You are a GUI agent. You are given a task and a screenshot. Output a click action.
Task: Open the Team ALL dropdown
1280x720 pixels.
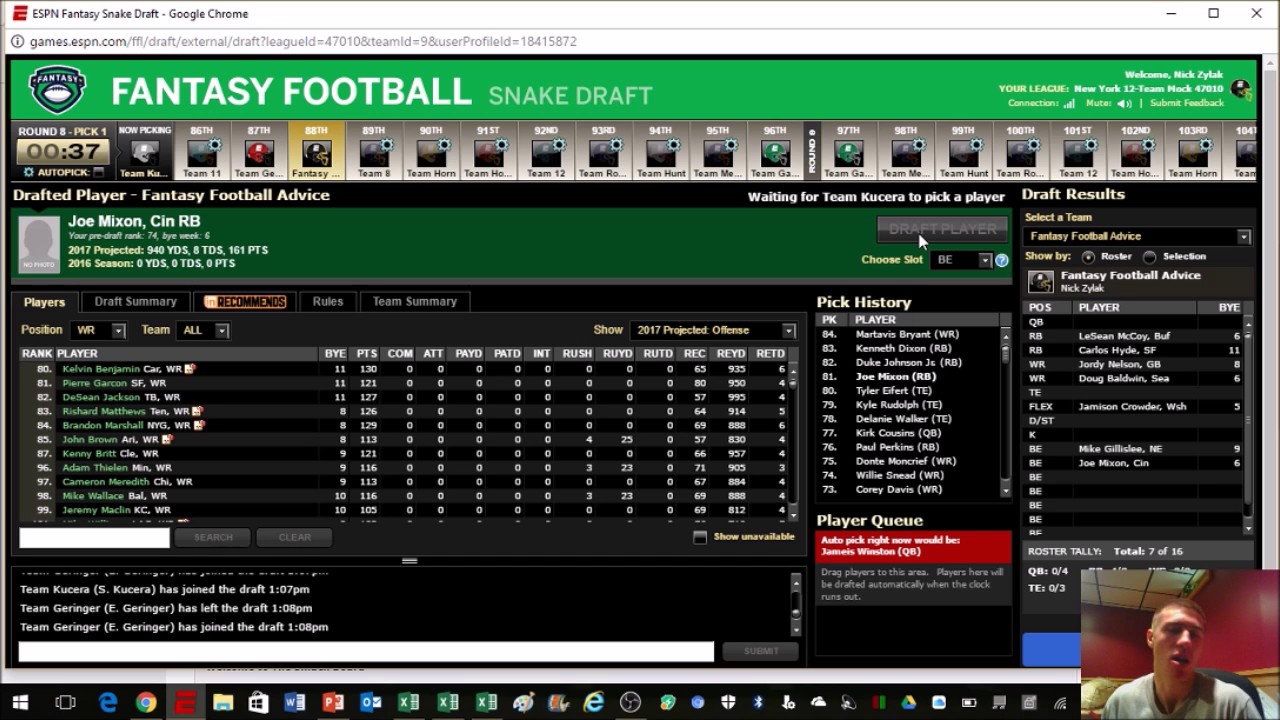[203, 330]
